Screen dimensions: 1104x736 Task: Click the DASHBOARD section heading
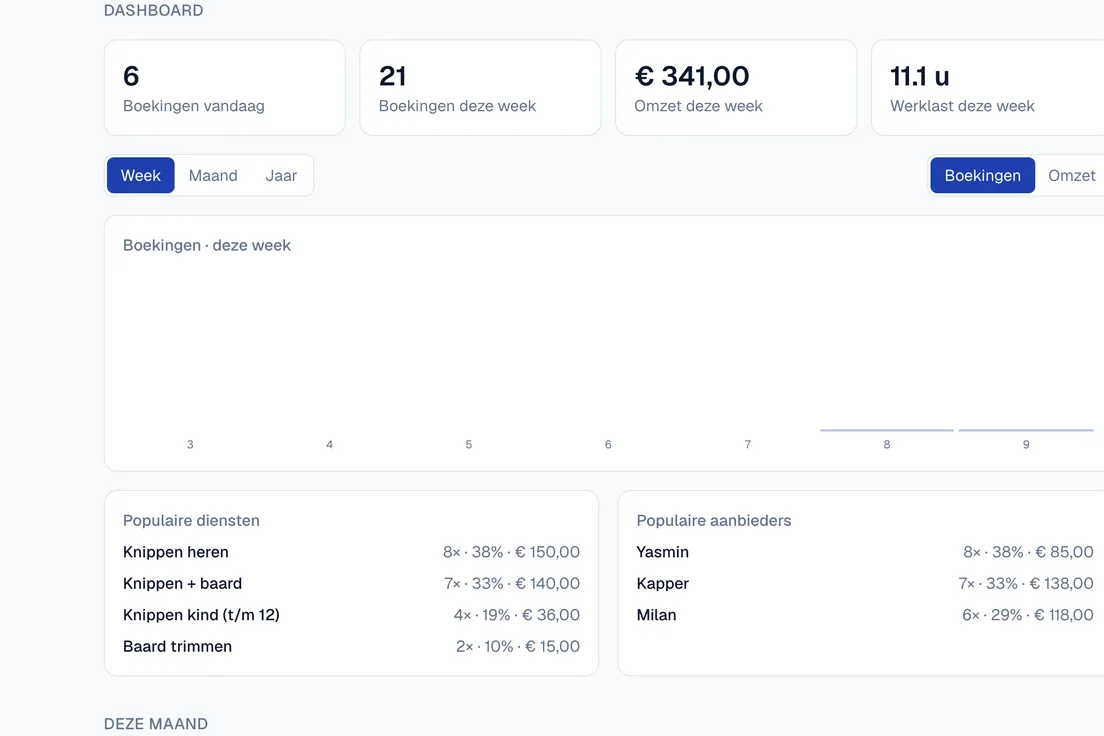click(x=153, y=11)
